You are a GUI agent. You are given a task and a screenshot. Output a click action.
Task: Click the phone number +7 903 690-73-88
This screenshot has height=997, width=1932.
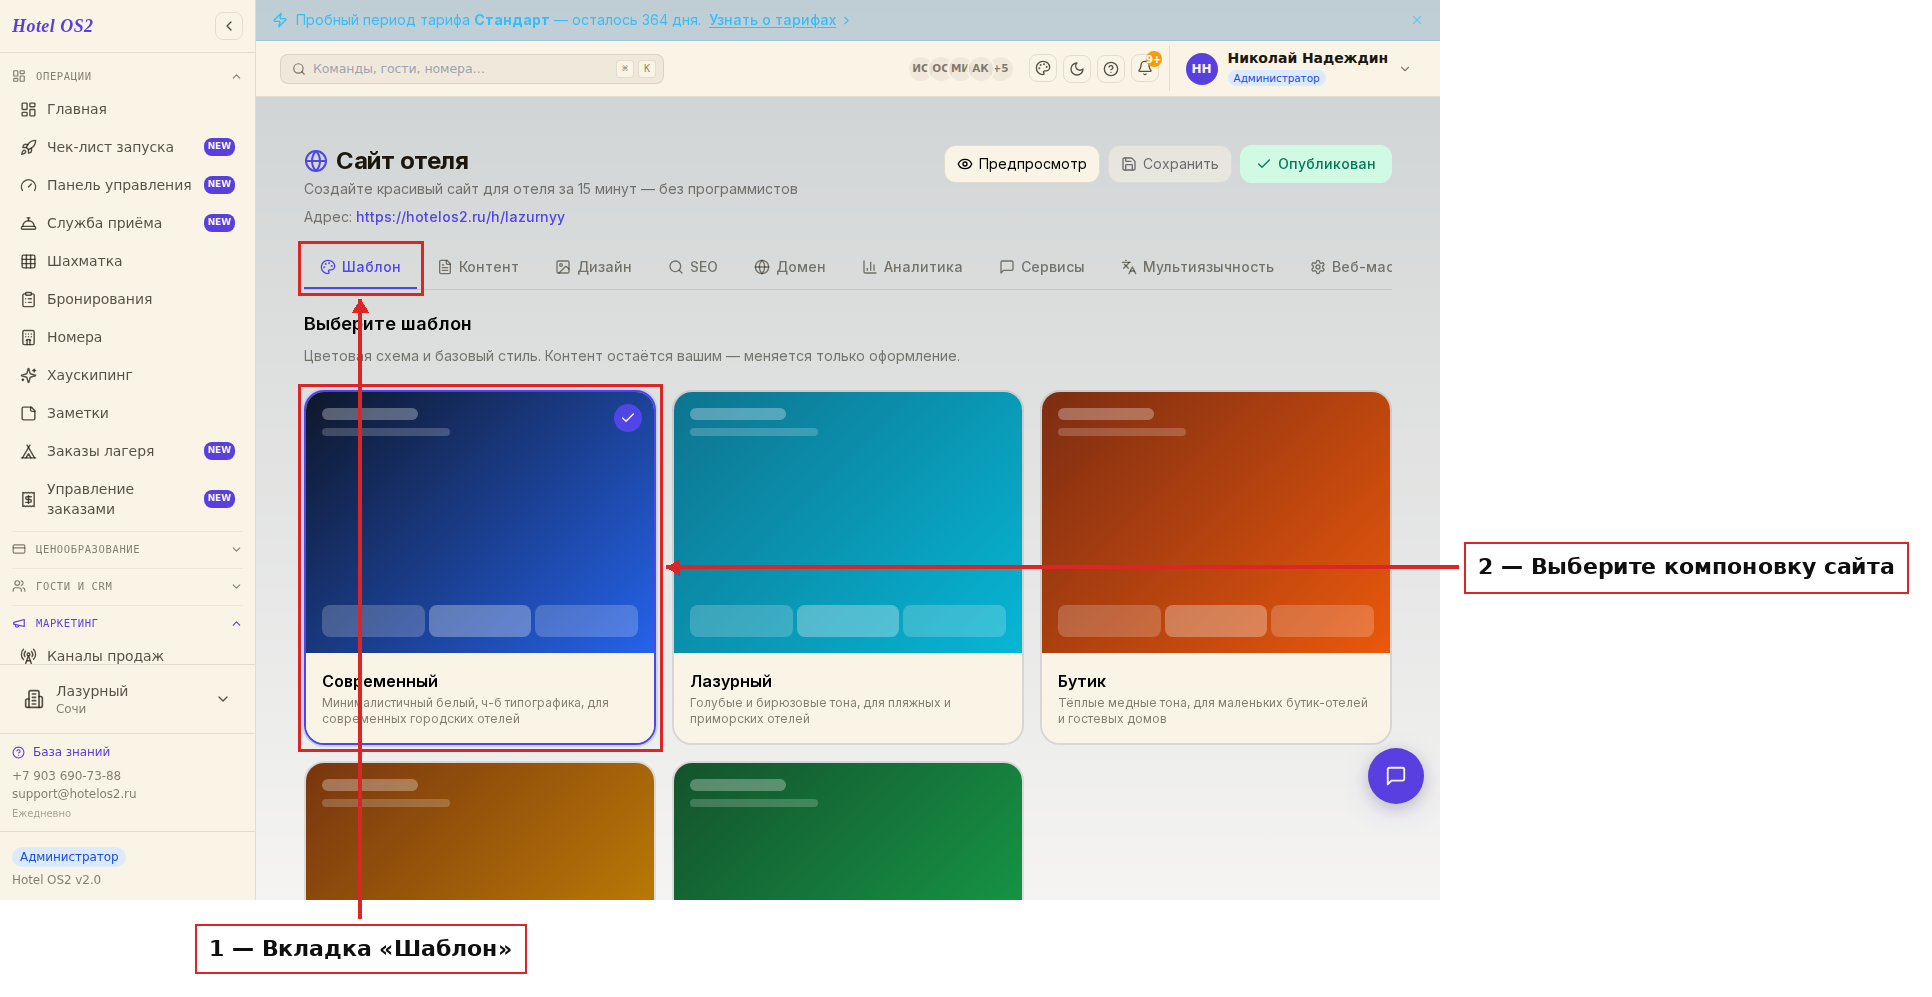tap(66, 776)
